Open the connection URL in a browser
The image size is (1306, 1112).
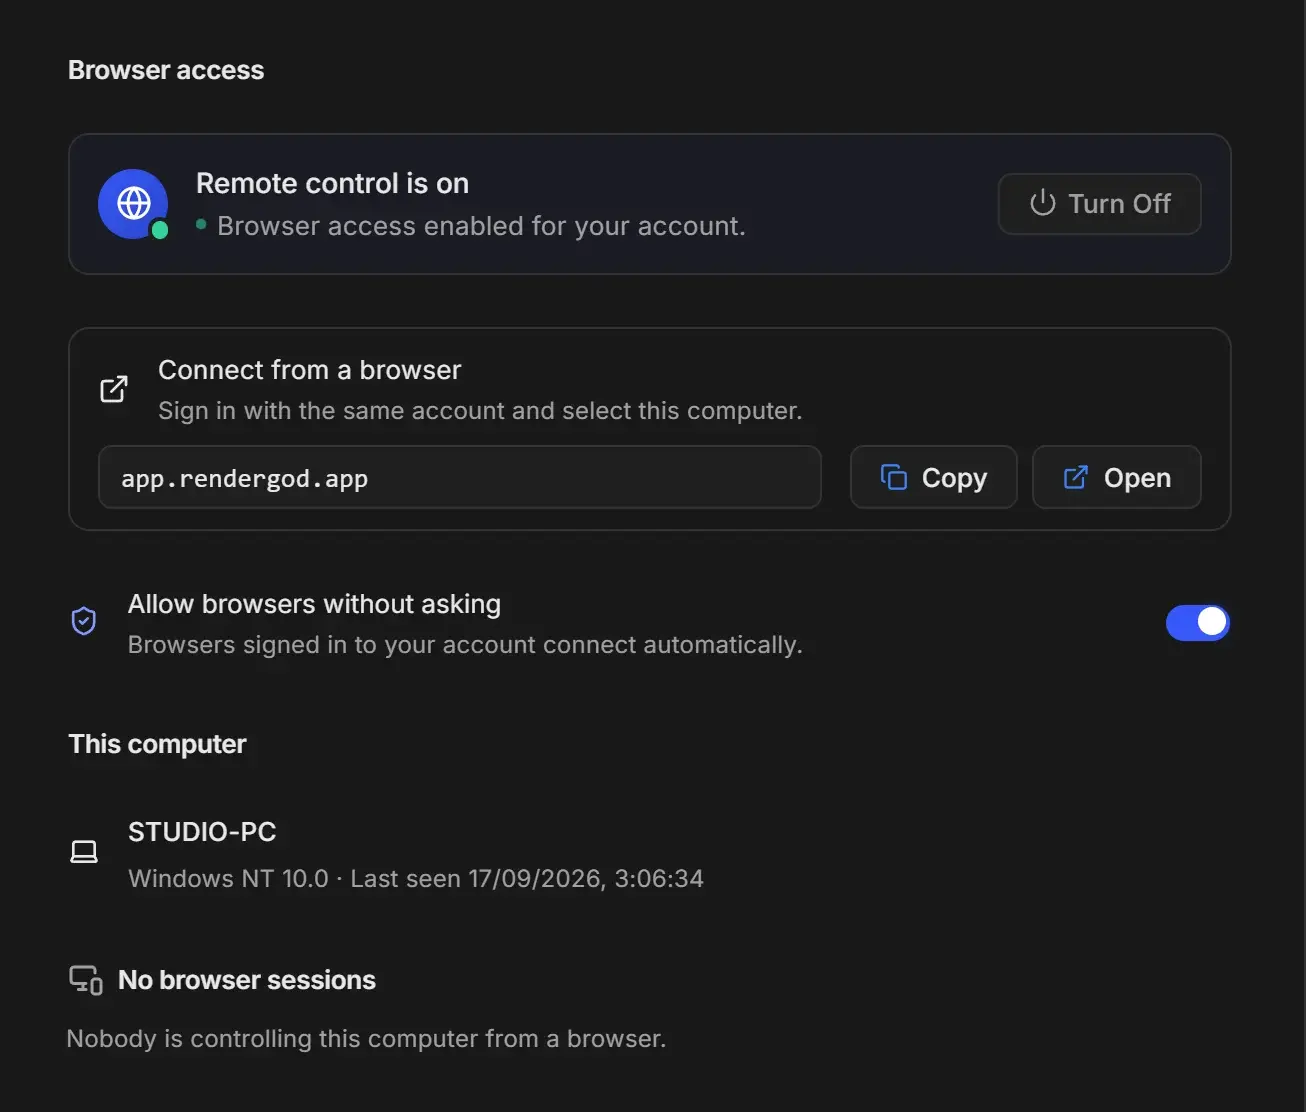[x=1116, y=477]
